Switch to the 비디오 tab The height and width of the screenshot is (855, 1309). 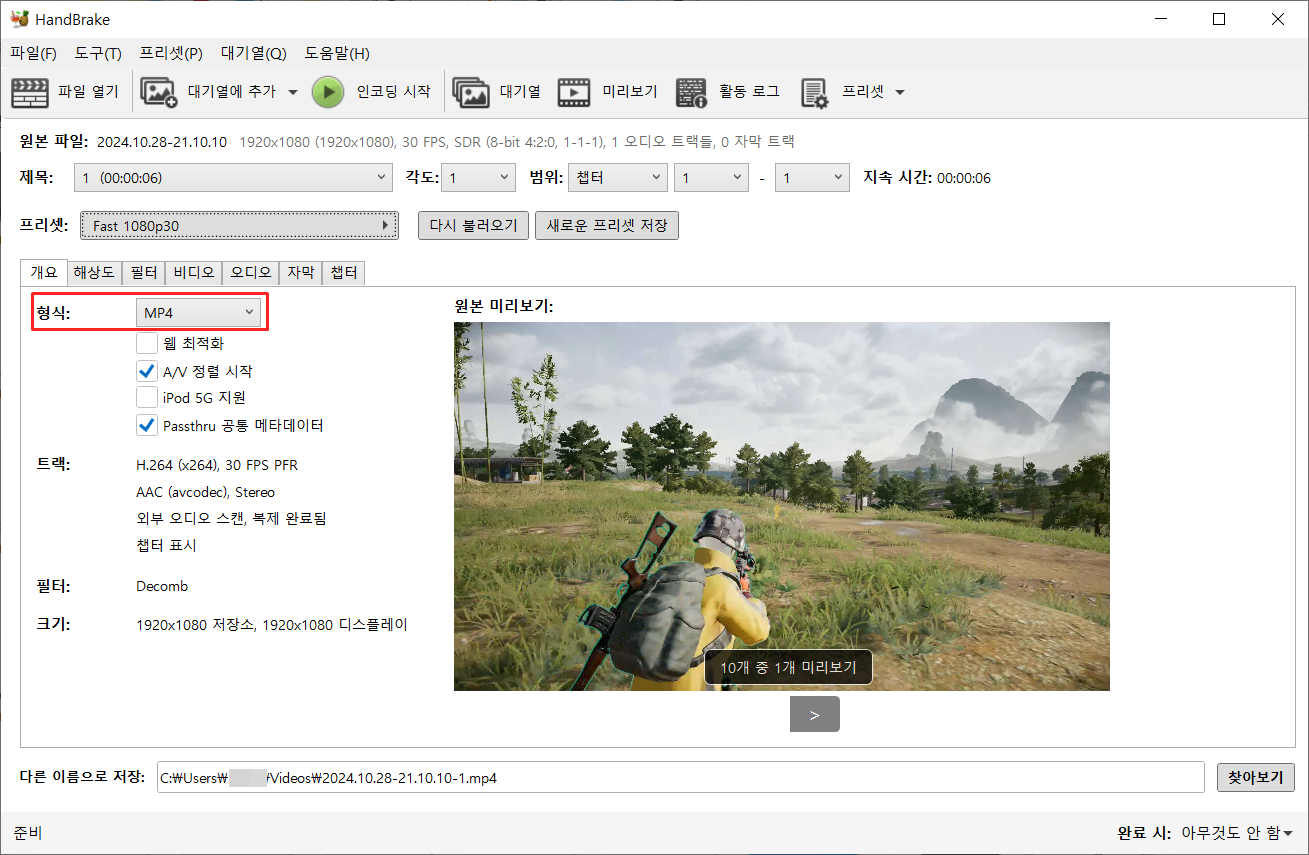tap(194, 272)
